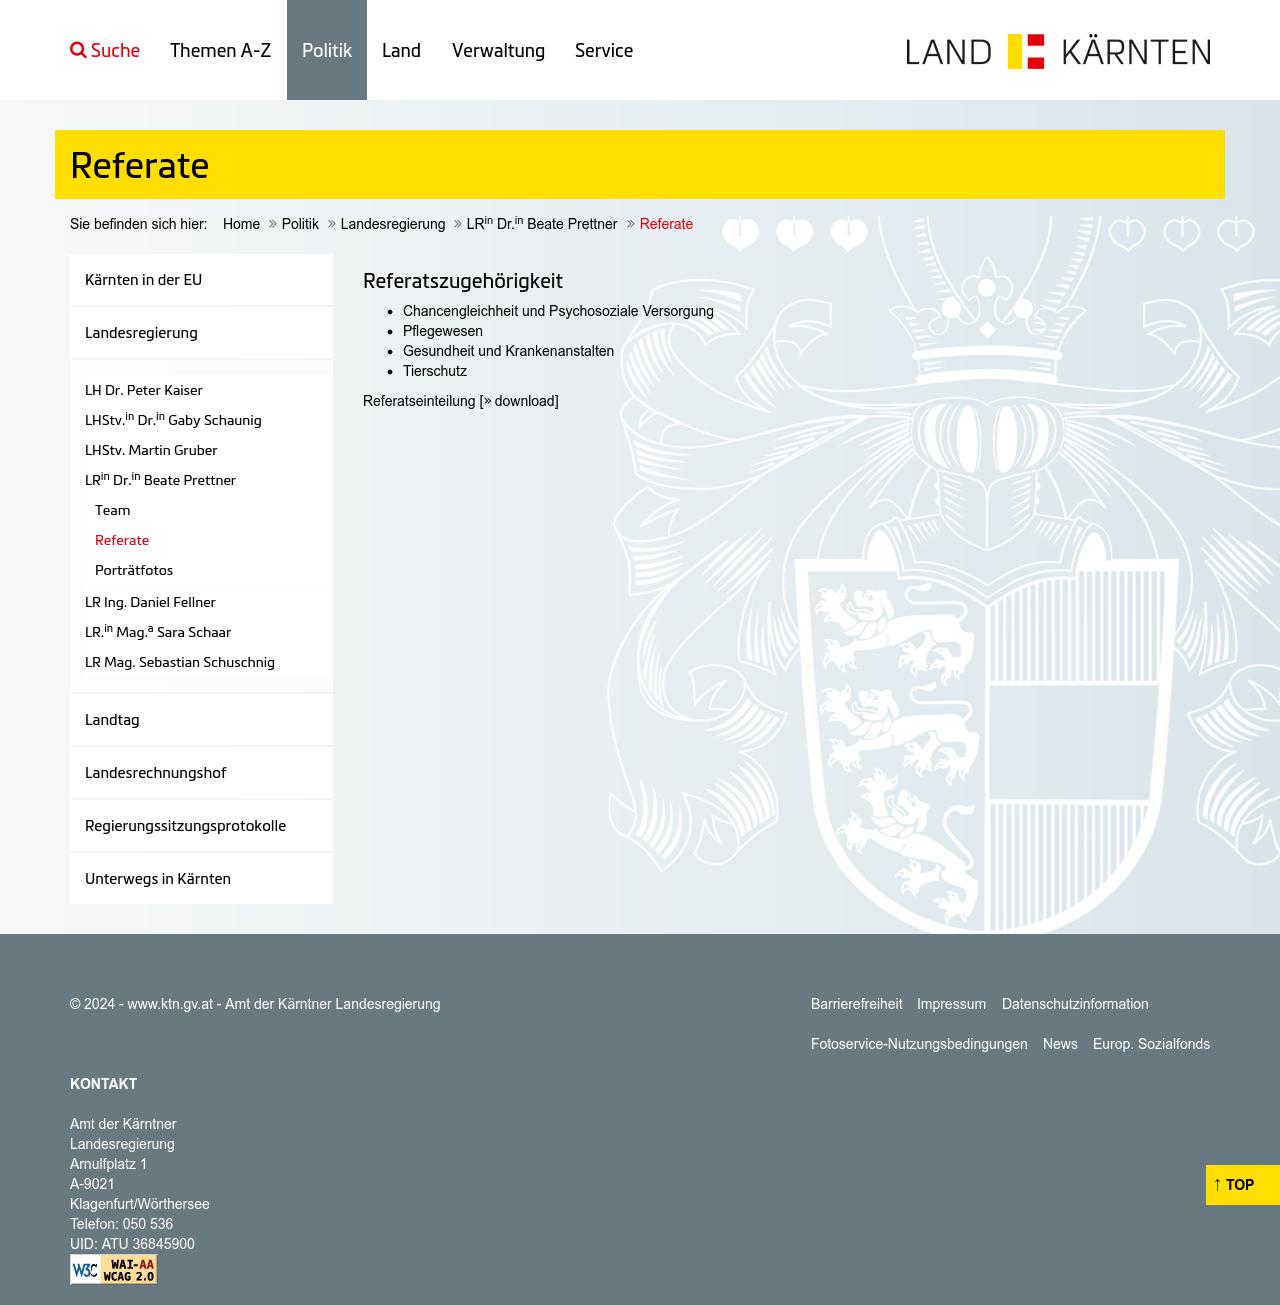The image size is (1280, 1305).
Task: Expand the Landtag sidebar section
Action: (201, 720)
